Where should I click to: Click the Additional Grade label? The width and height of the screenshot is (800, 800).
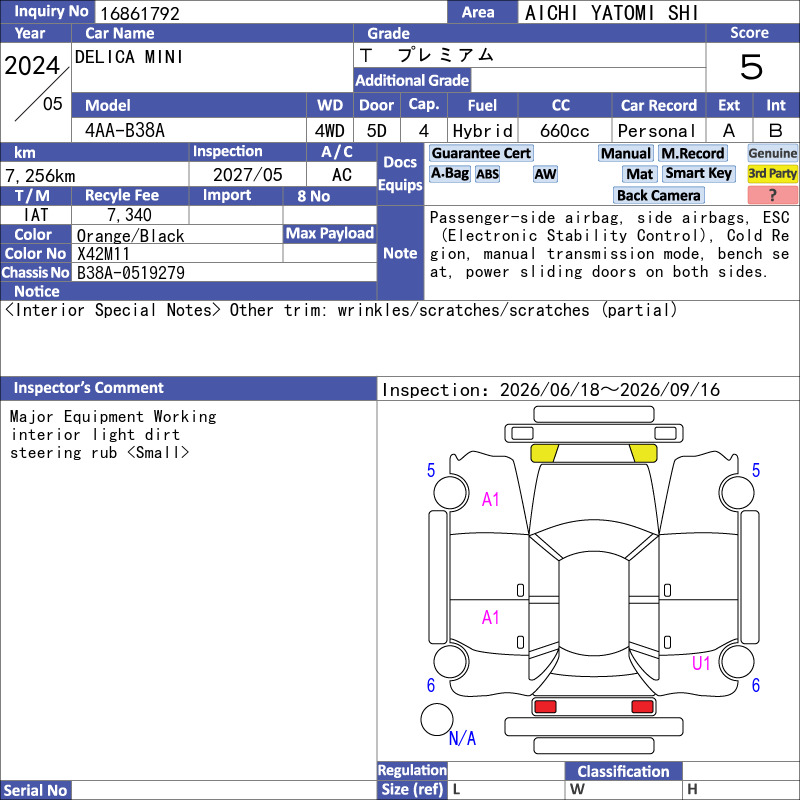(412, 80)
